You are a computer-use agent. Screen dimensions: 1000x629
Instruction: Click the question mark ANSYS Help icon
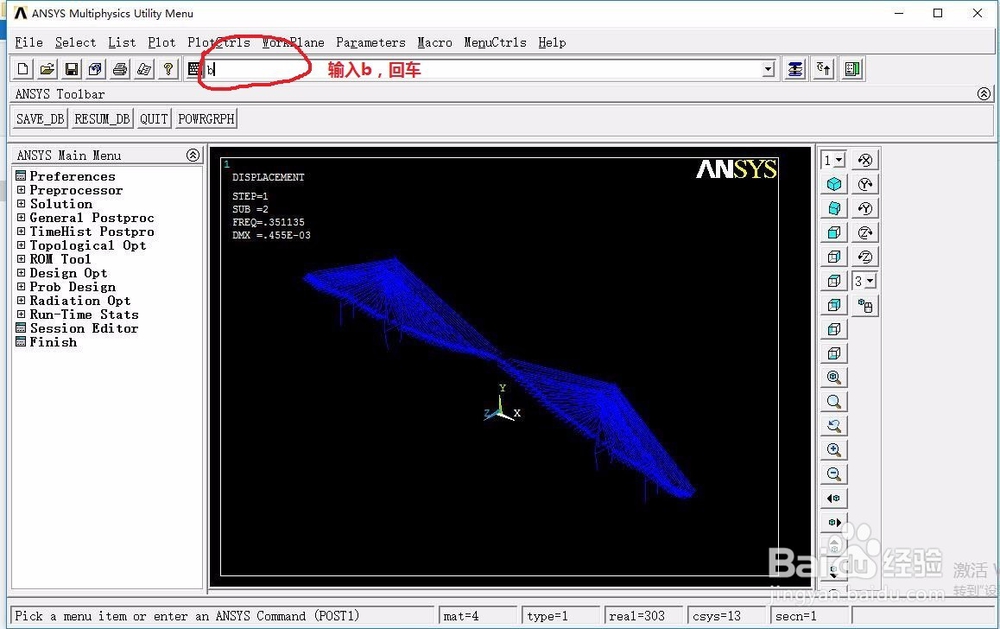click(x=168, y=69)
